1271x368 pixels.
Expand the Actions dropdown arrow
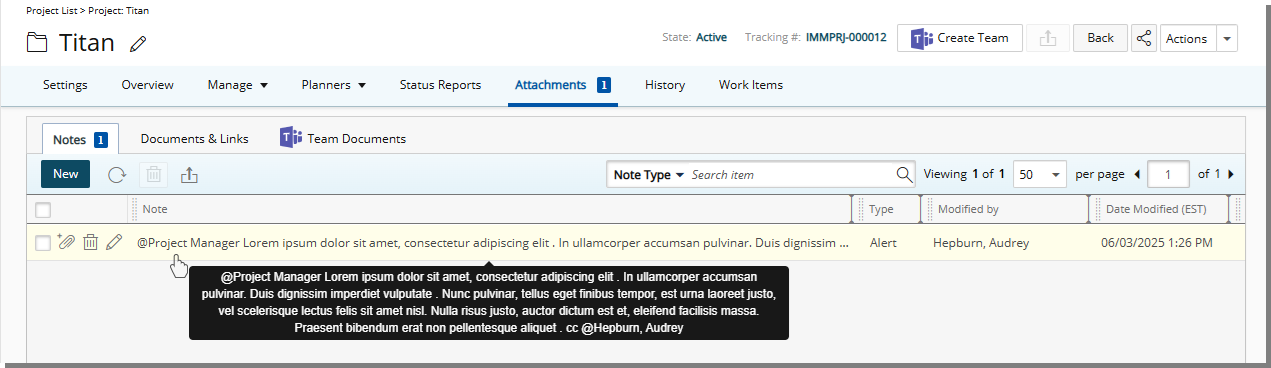pos(1228,38)
